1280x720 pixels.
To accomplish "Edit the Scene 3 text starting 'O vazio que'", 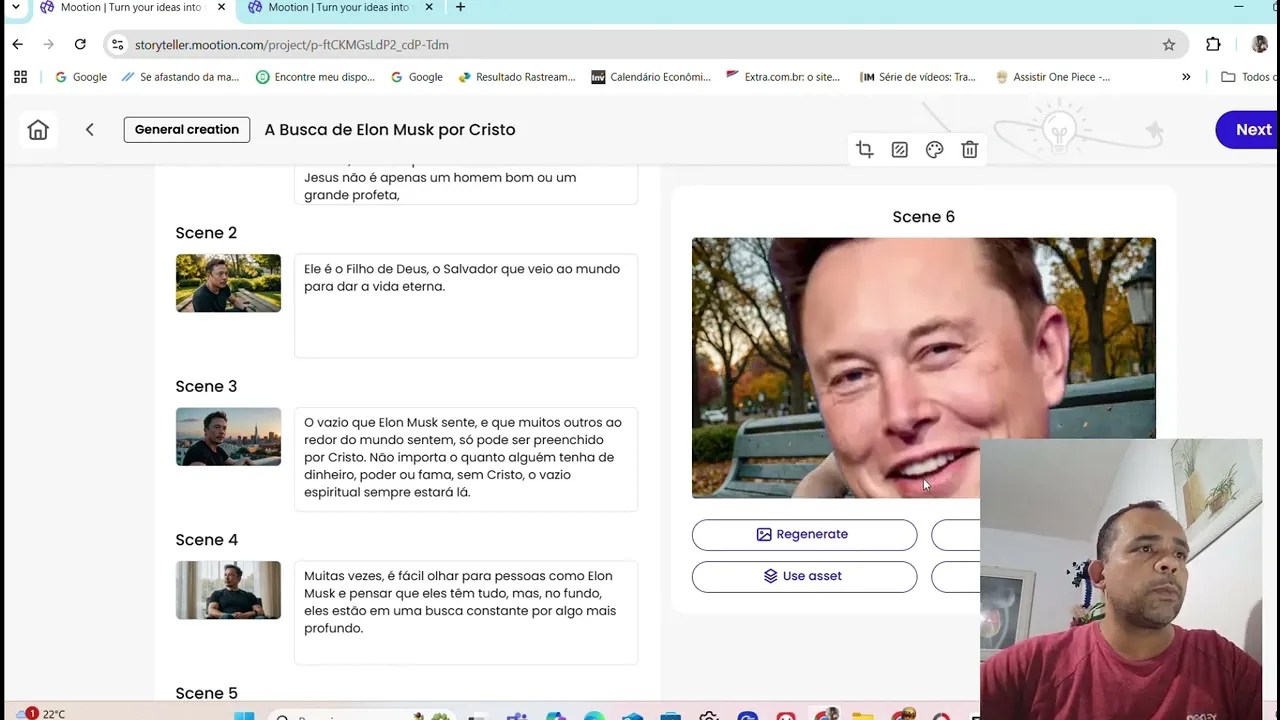I will pyautogui.click(x=466, y=459).
